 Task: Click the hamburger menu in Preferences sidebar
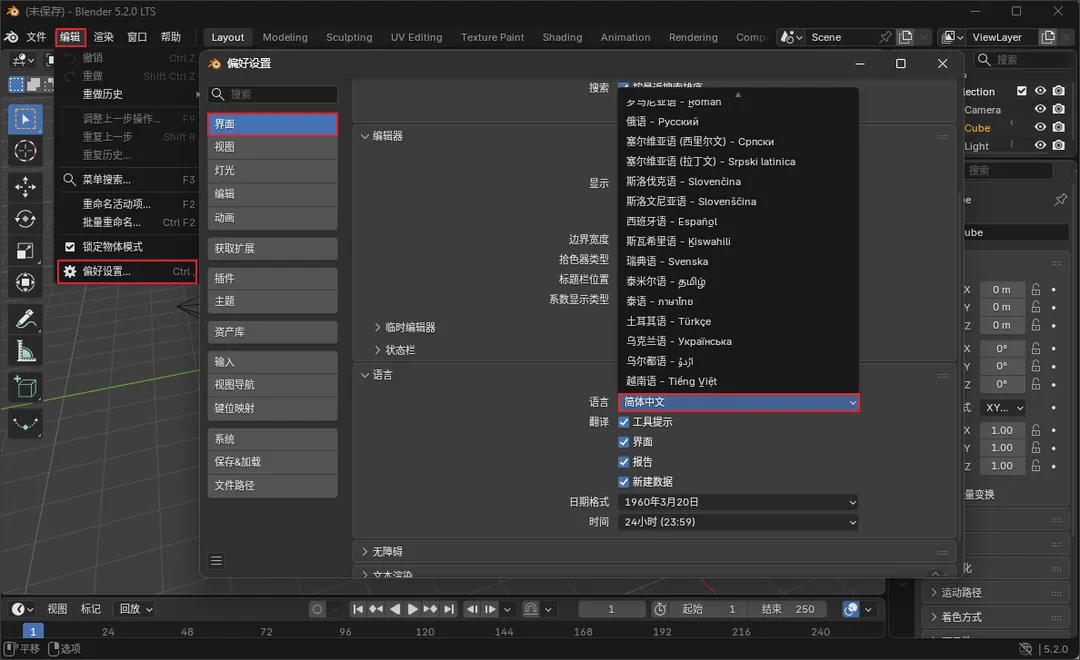216,561
